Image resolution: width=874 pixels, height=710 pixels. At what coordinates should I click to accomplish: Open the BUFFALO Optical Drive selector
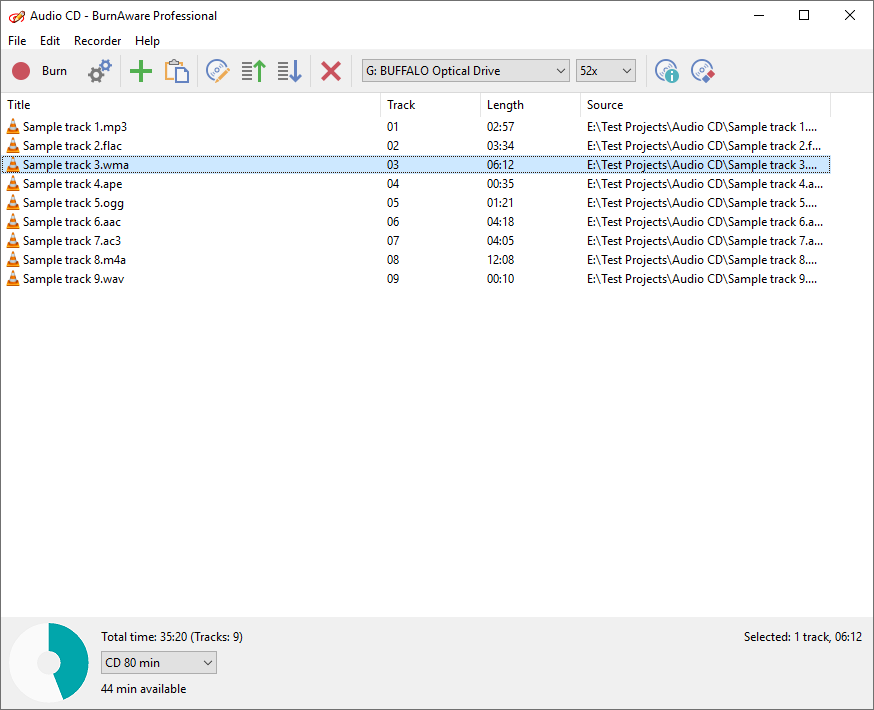(x=465, y=70)
